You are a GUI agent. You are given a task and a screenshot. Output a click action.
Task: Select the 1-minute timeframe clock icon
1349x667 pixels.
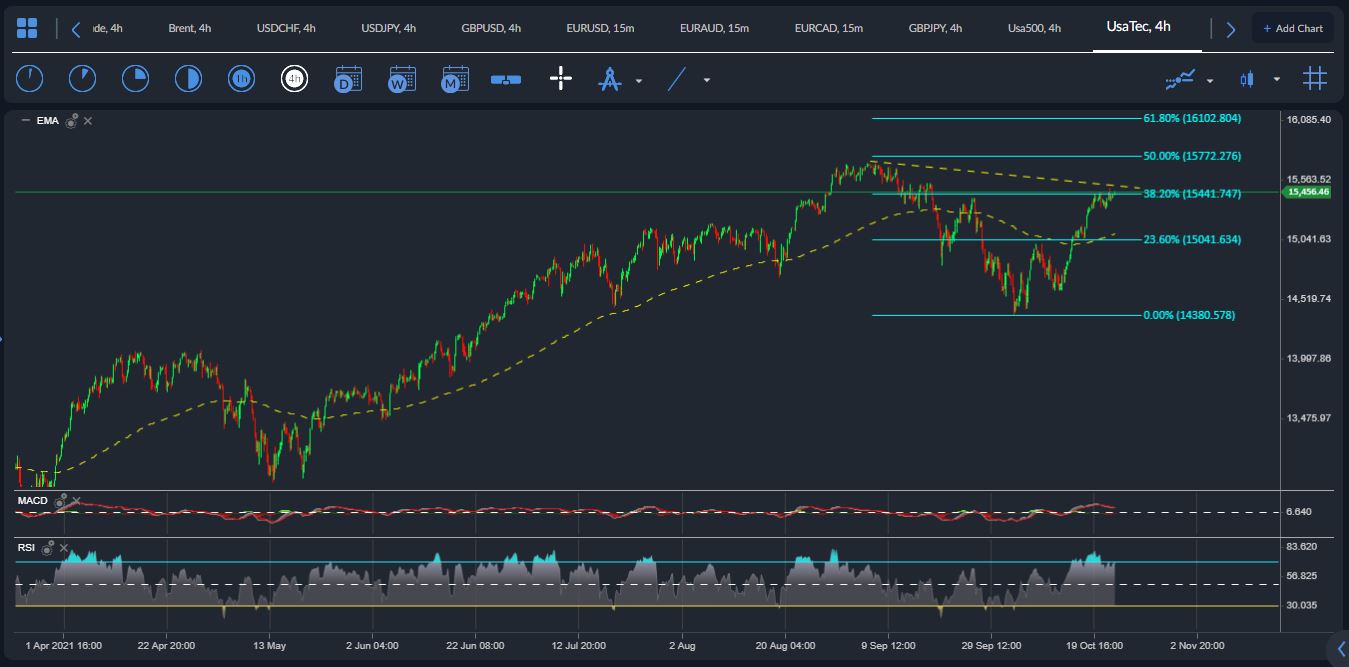coord(30,79)
